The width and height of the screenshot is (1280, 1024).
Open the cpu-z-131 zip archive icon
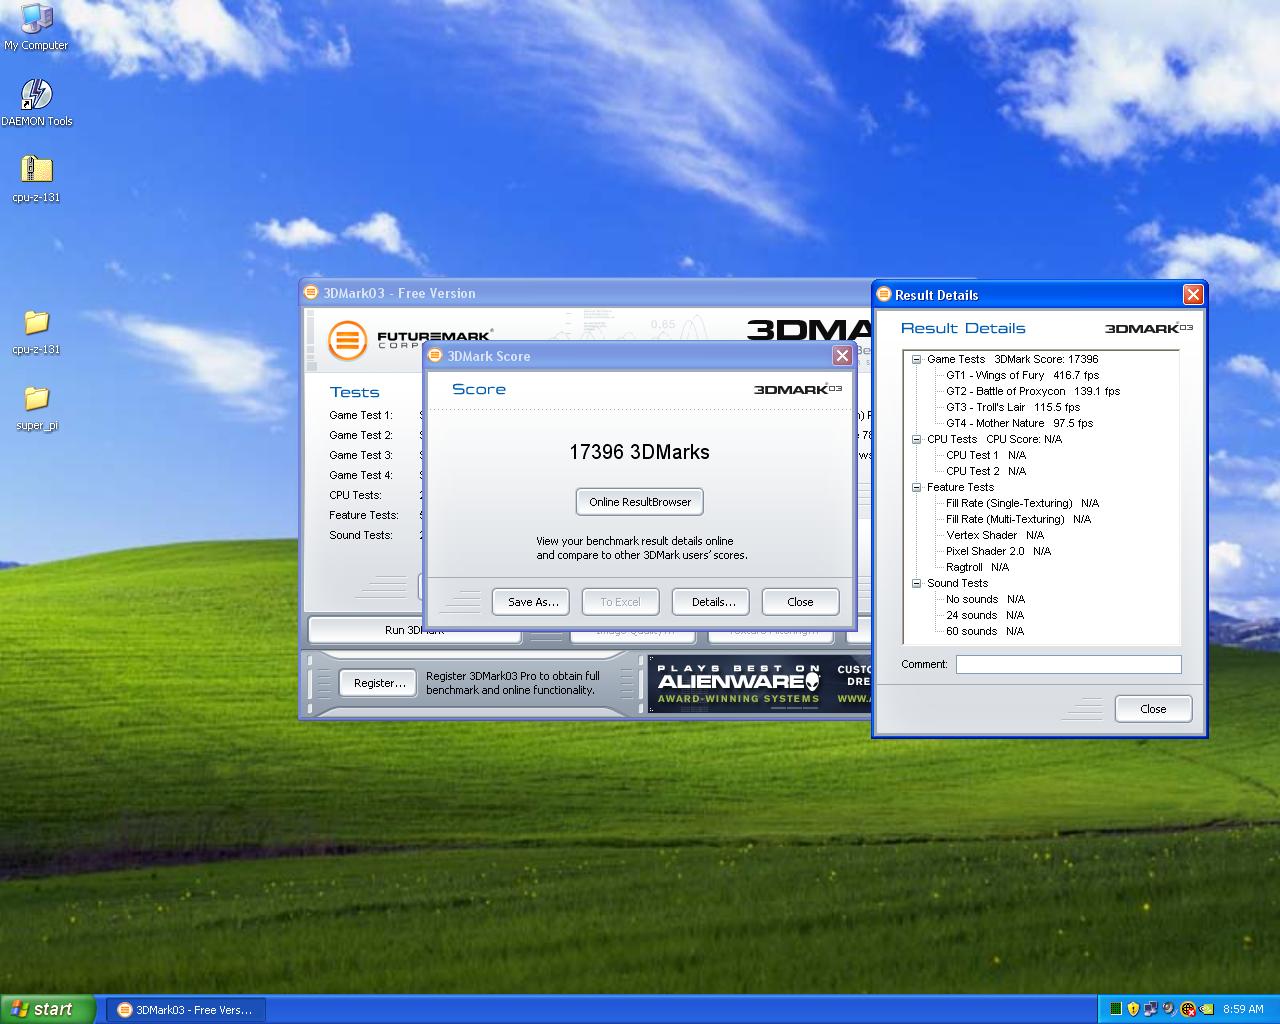point(36,170)
